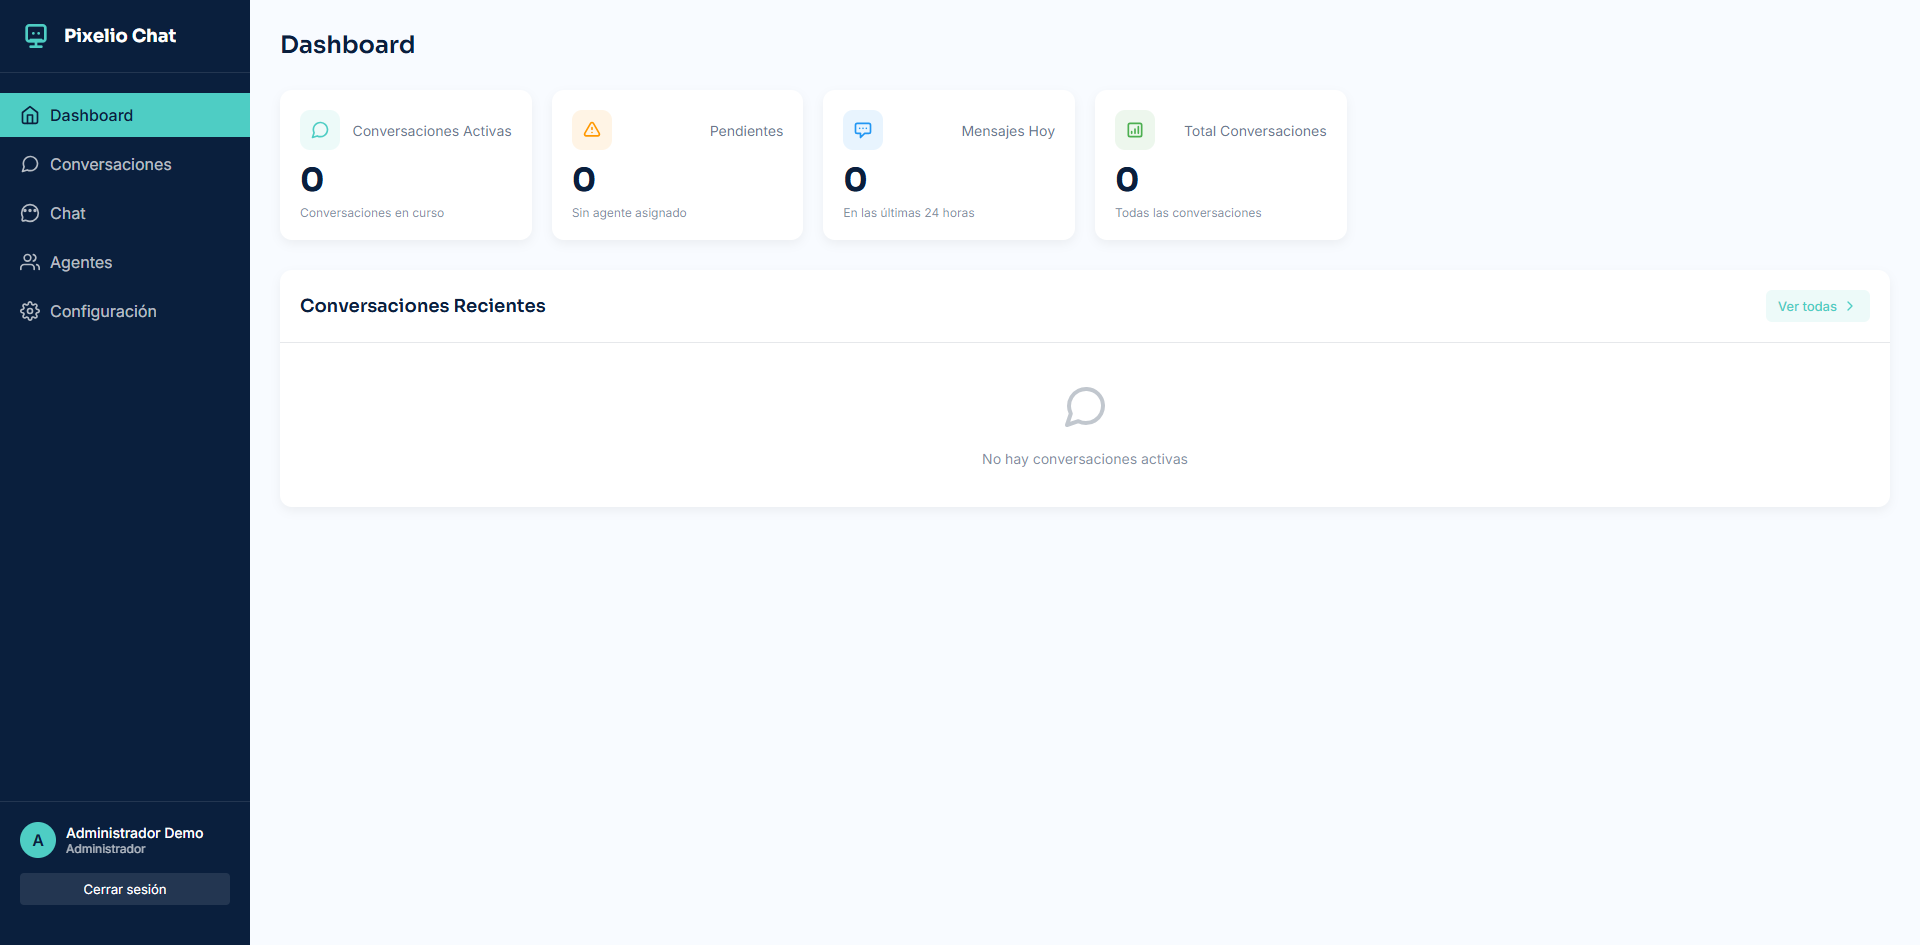The image size is (1920, 945).
Task: Click the Dashboard home icon in sidebar
Action: pos(30,115)
